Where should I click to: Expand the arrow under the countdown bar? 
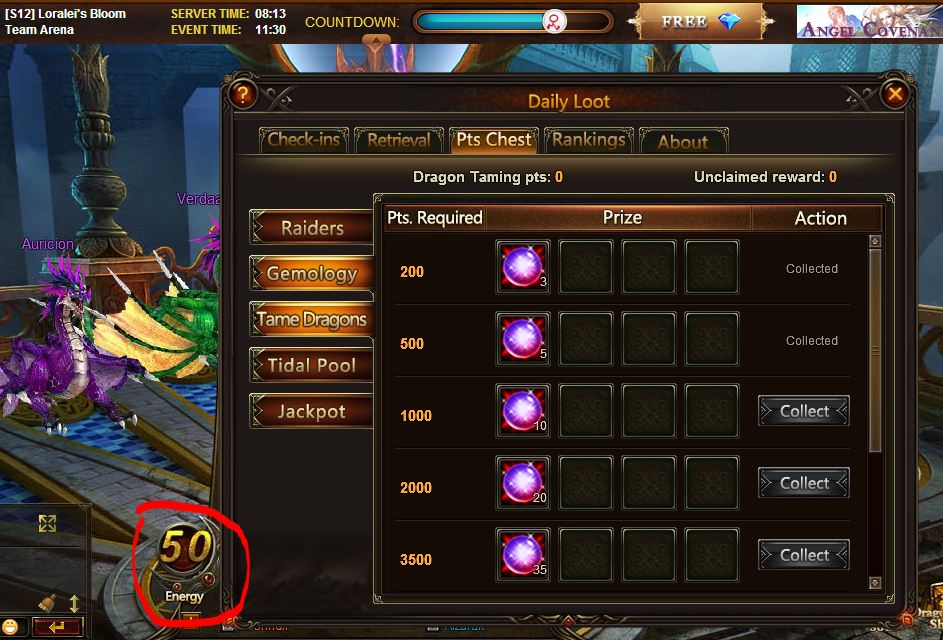tap(376, 40)
